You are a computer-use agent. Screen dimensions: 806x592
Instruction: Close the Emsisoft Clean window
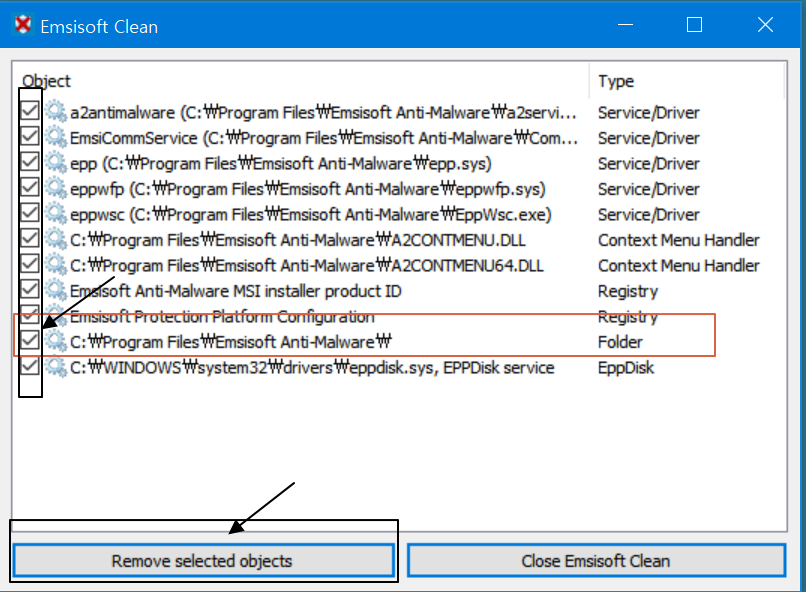click(x=765, y=25)
